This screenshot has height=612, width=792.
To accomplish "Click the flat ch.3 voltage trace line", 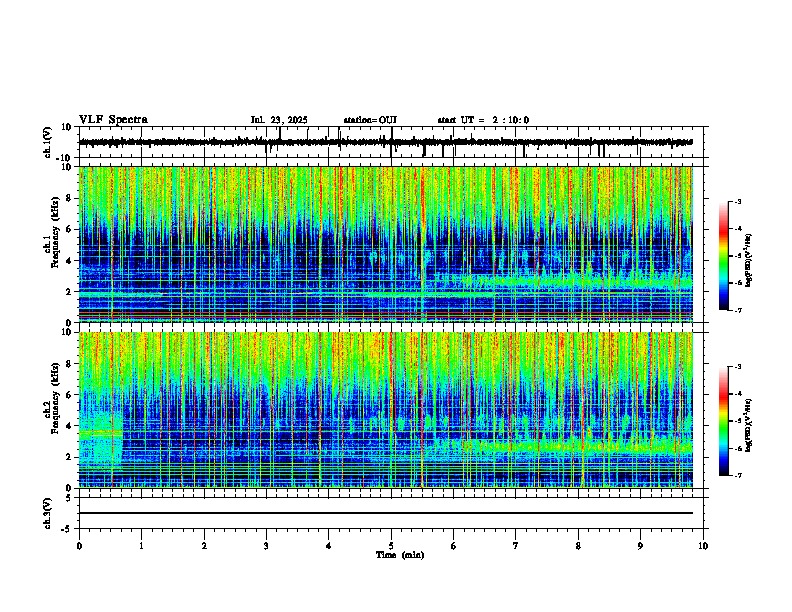I will (386, 513).
